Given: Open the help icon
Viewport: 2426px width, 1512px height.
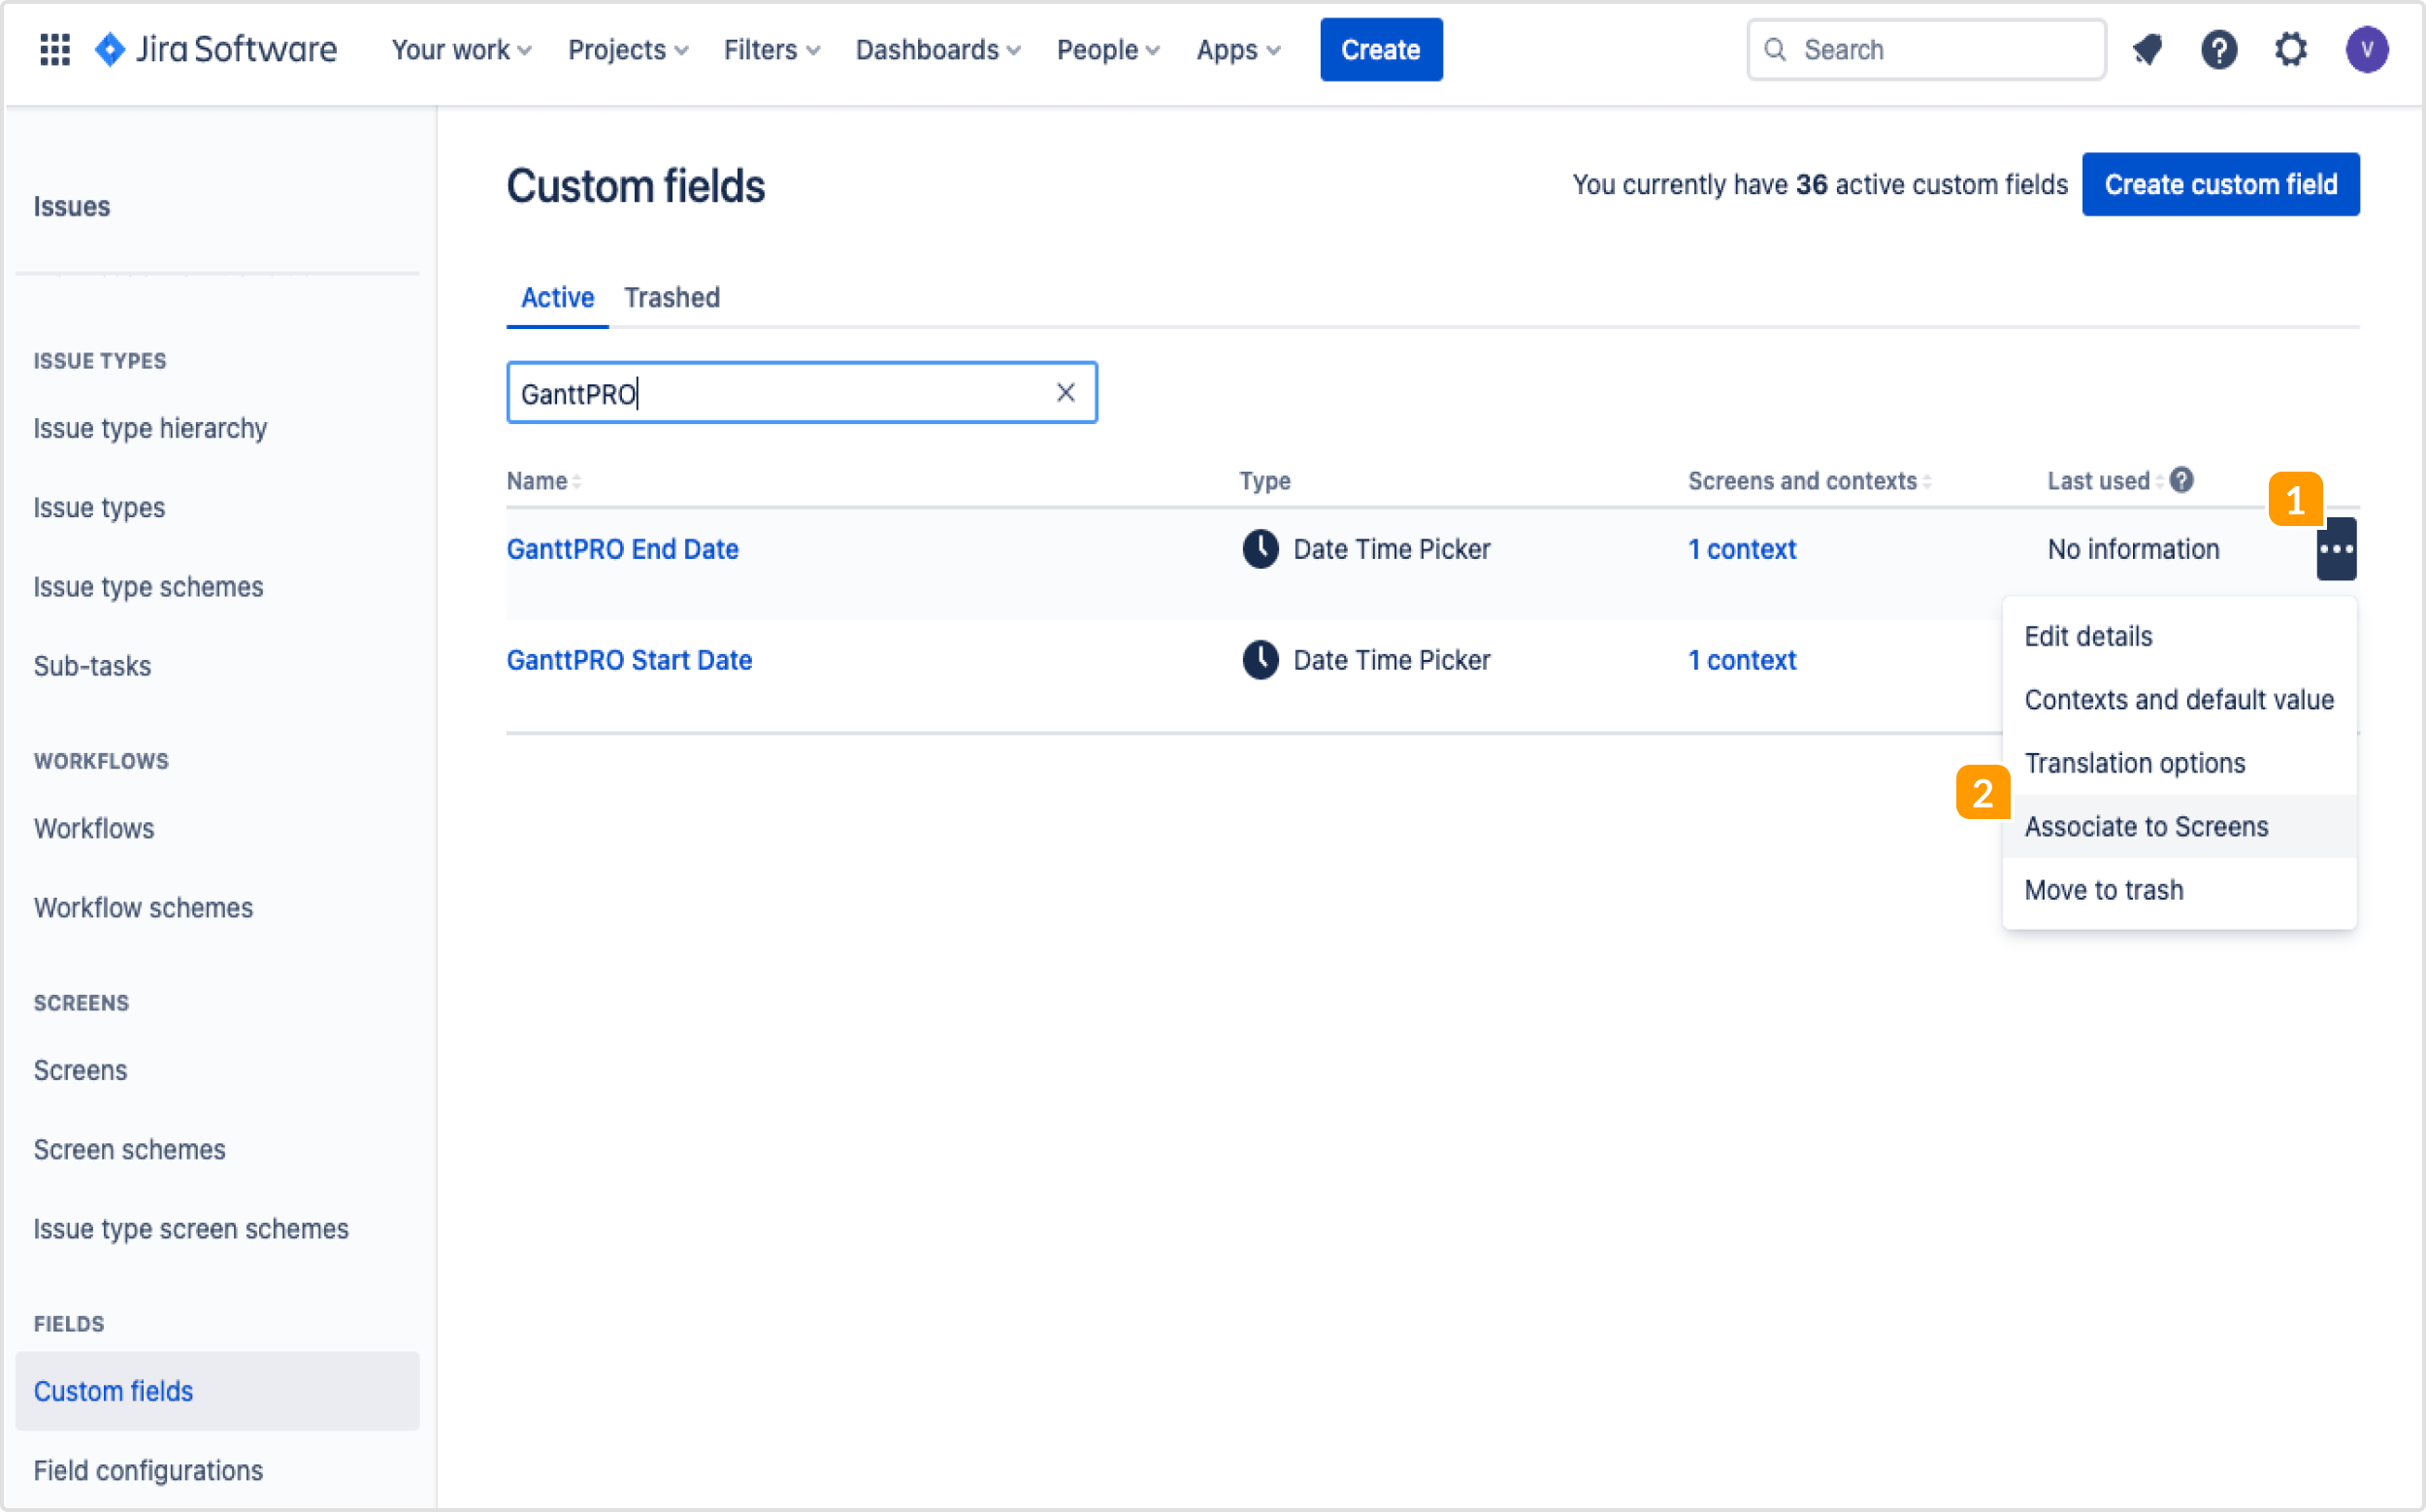Looking at the screenshot, I should pos(2219,49).
